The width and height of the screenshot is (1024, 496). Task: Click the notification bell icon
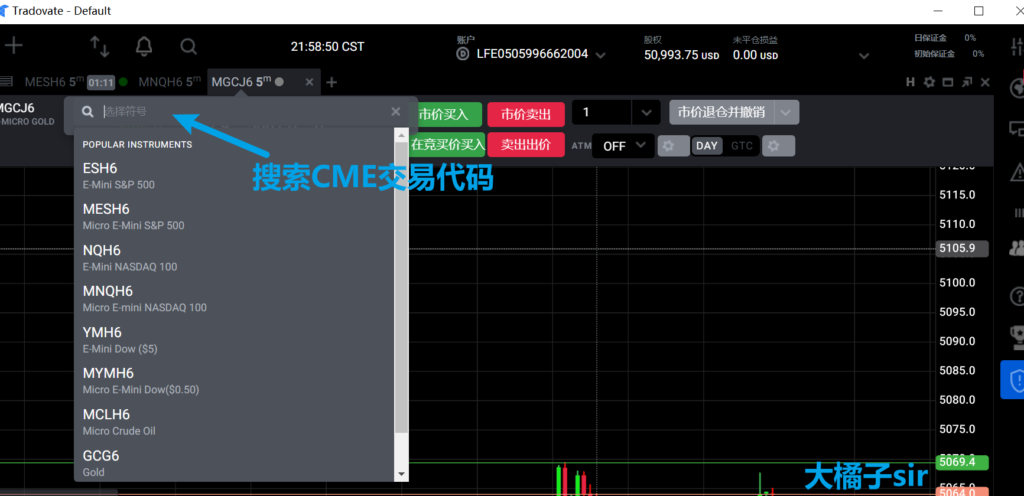coord(144,46)
